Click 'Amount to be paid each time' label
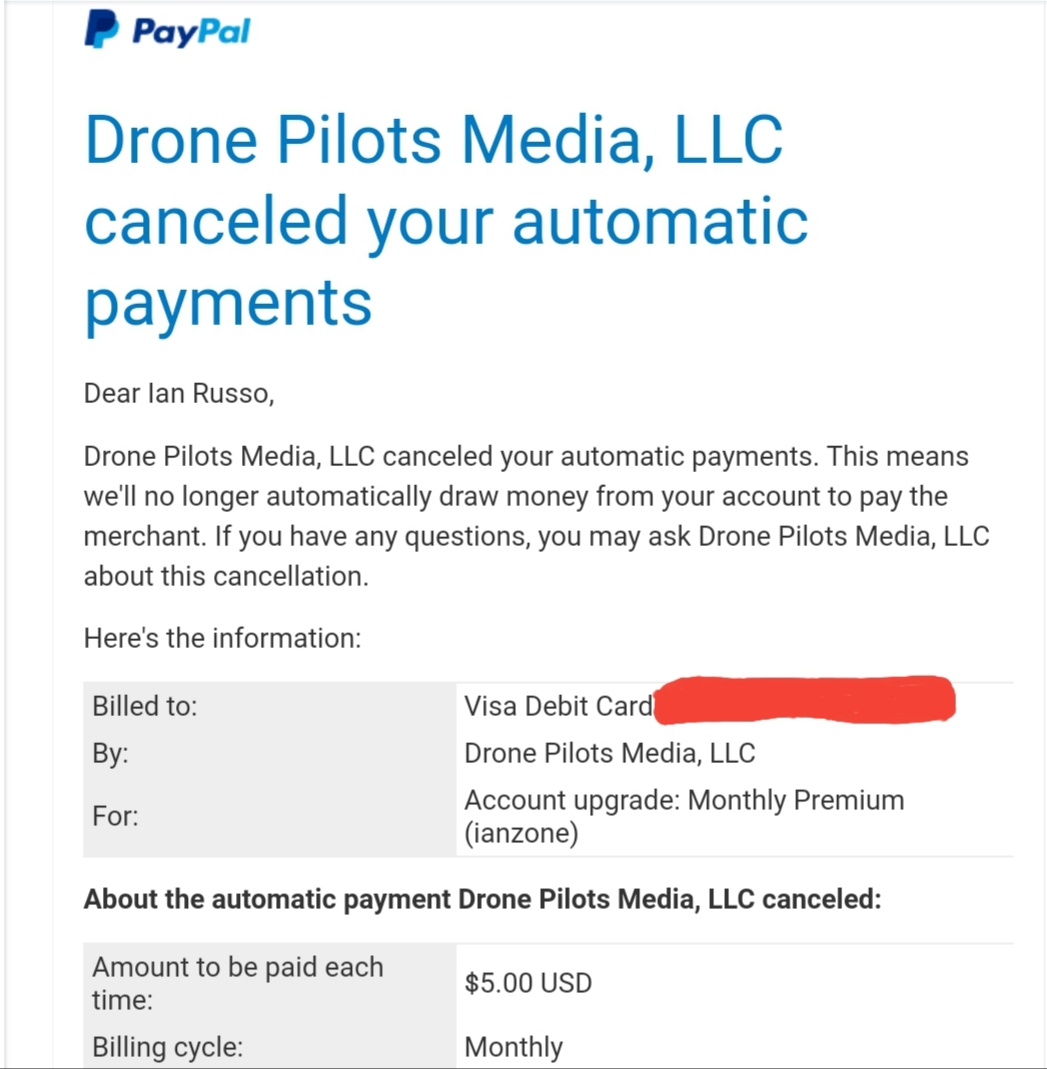The width and height of the screenshot is (1047, 1069). [x=238, y=984]
